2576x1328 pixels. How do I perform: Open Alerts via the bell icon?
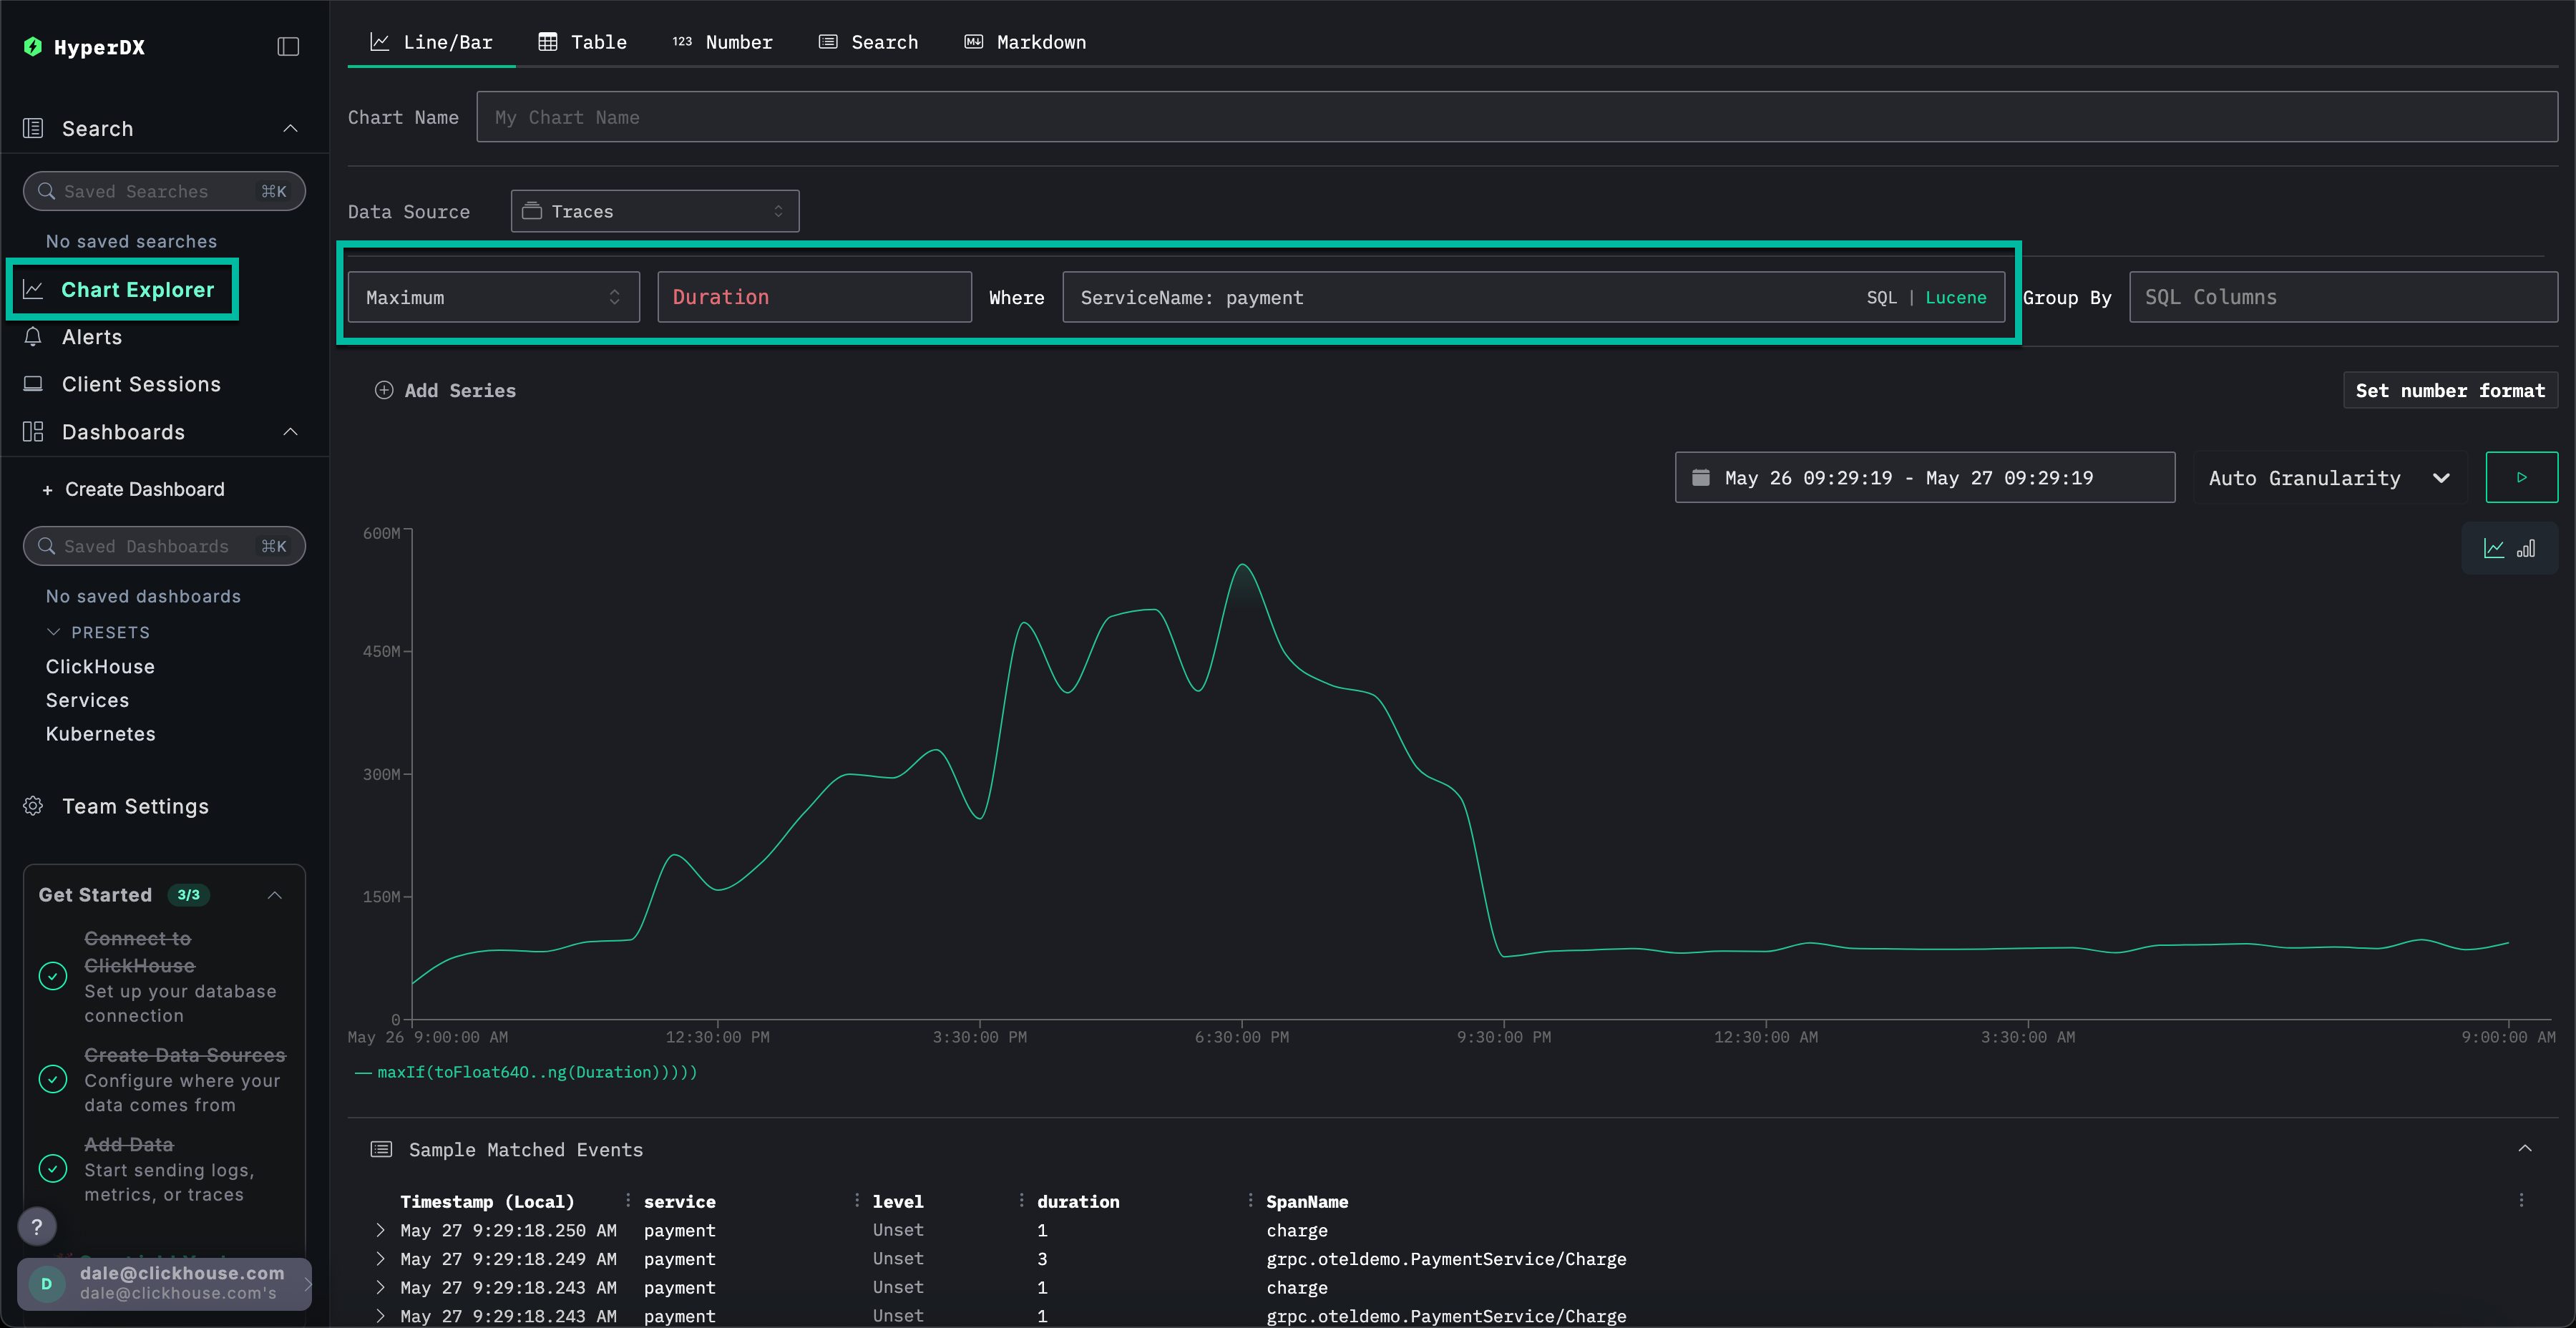[33, 337]
